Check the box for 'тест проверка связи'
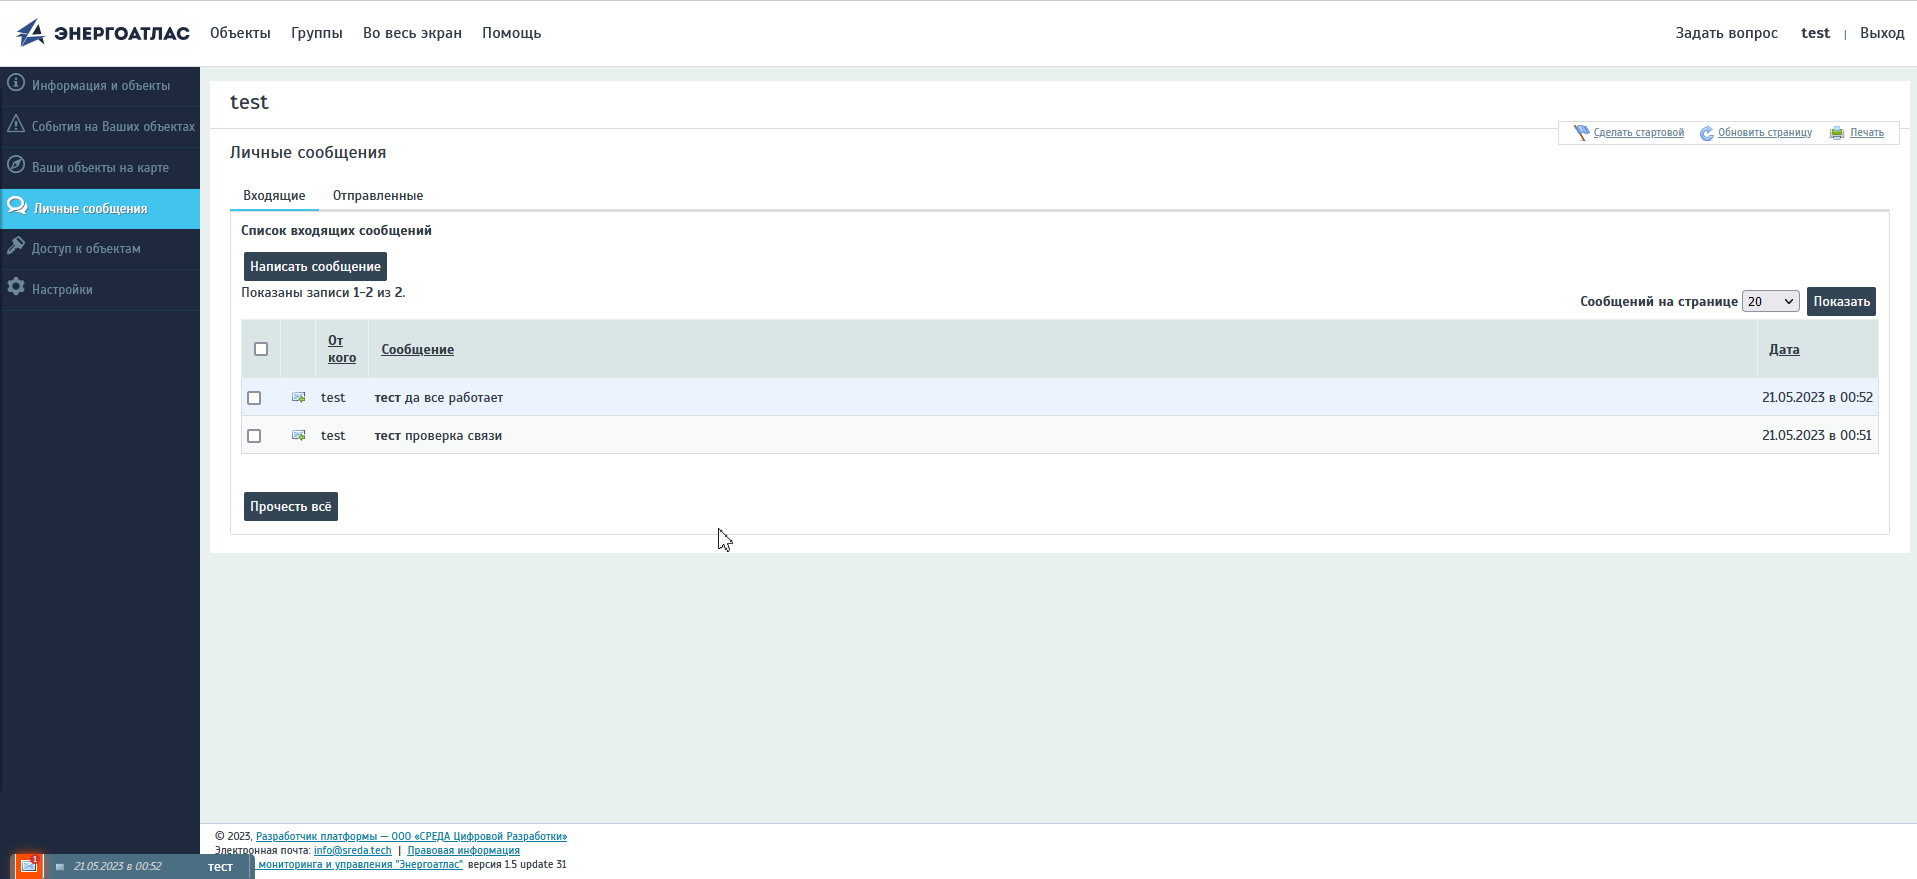Viewport: 1917px width, 879px height. [254, 436]
